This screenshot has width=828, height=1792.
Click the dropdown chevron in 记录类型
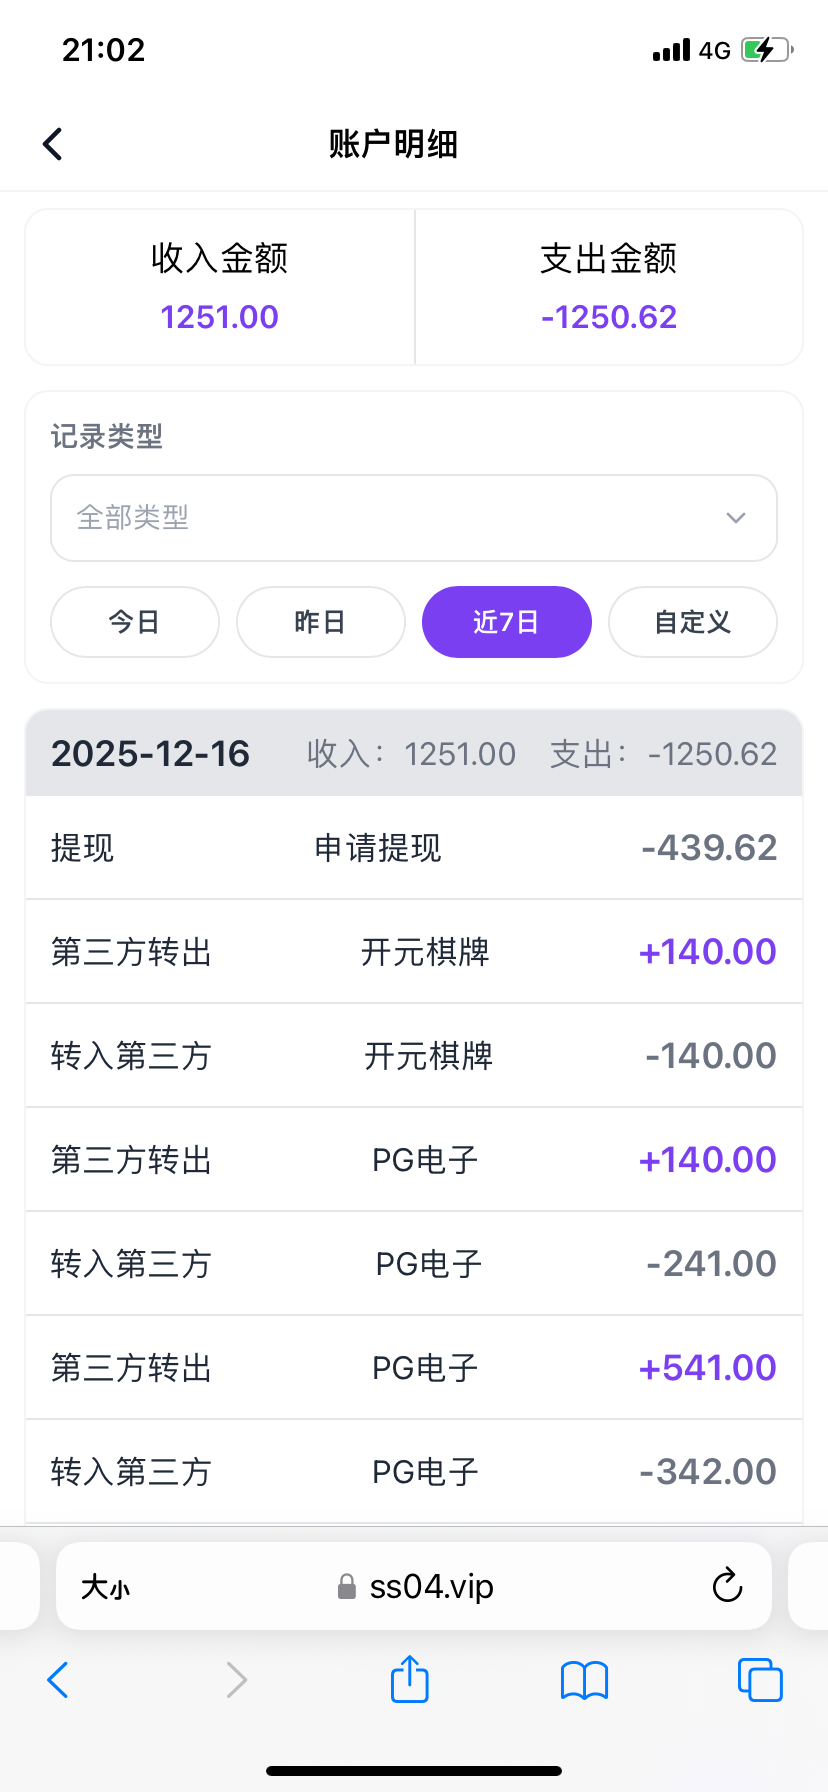736,518
